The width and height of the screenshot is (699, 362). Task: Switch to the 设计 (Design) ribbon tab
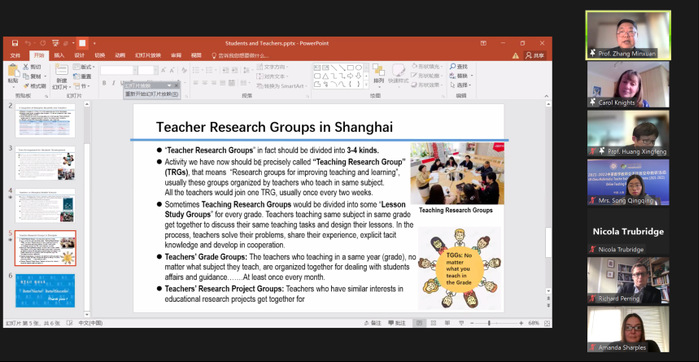pos(79,56)
